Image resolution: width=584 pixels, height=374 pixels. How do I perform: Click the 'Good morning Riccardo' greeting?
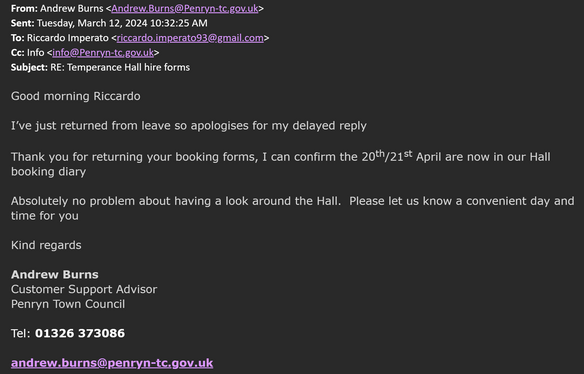point(76,96)
